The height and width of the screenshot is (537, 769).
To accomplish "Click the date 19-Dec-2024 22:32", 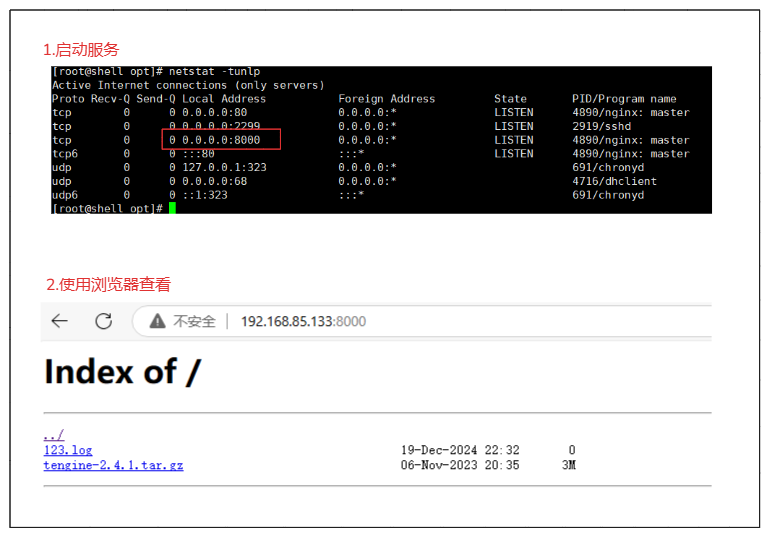I will [460, 450].
